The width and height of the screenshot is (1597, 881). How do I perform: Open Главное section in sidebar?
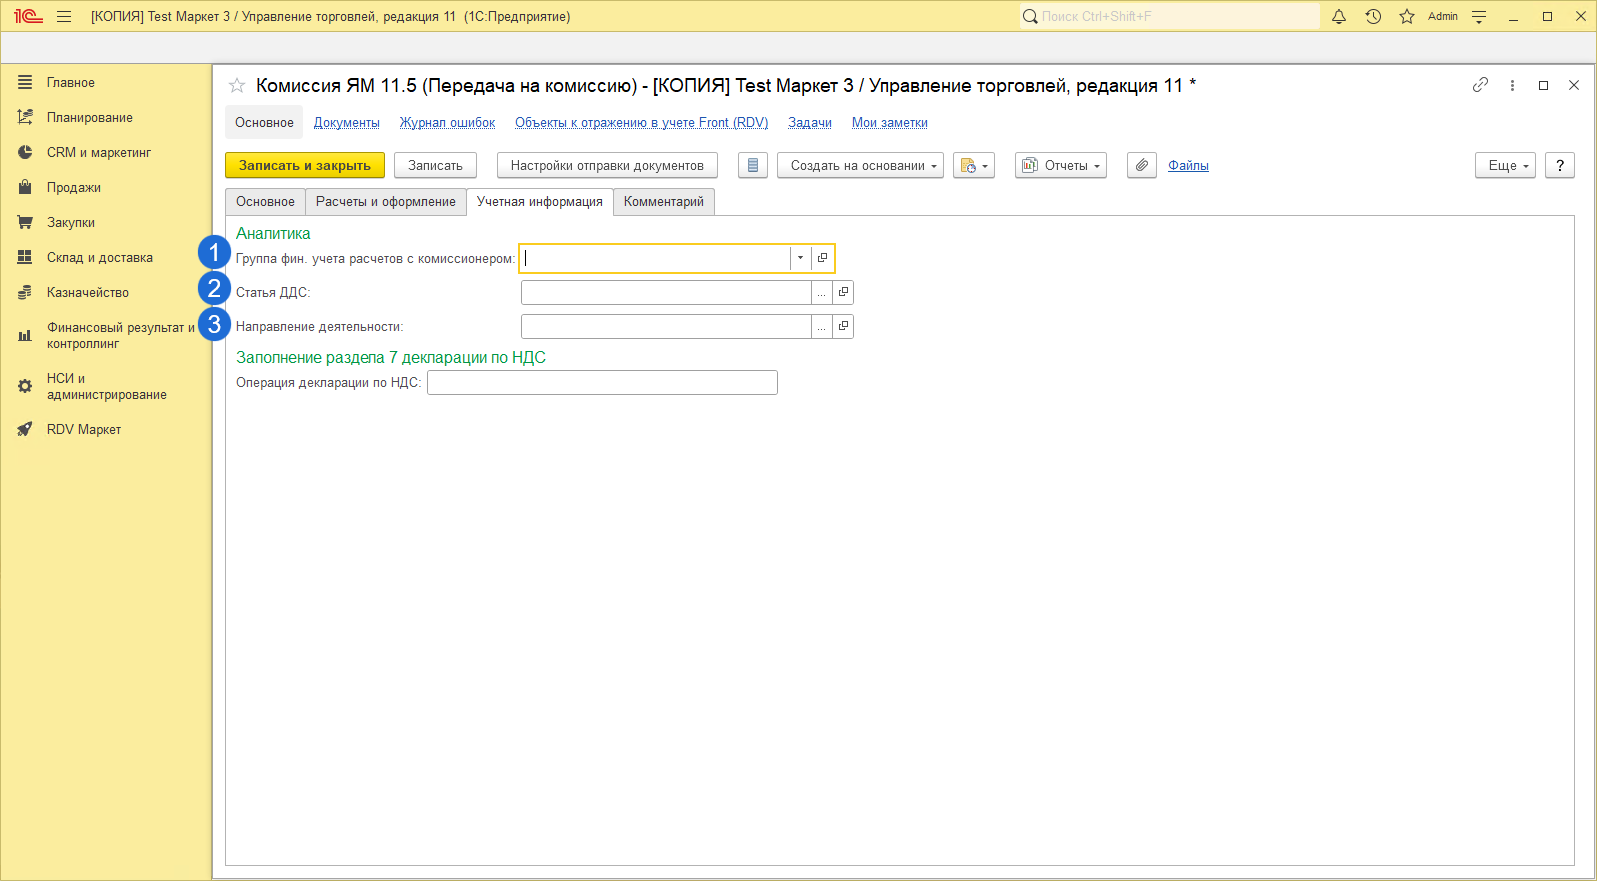click(x=70, y=83)
